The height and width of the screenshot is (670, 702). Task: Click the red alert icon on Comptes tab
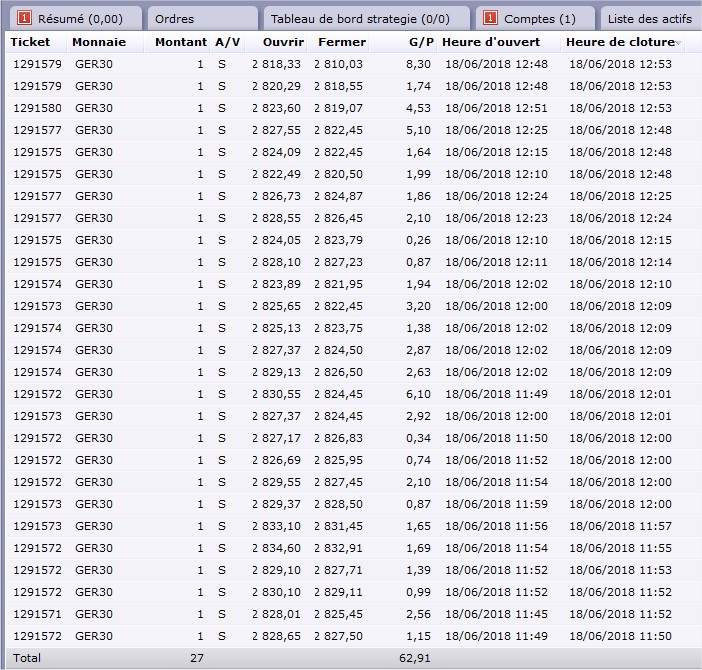pyautogui.click(x=490, y=18)
